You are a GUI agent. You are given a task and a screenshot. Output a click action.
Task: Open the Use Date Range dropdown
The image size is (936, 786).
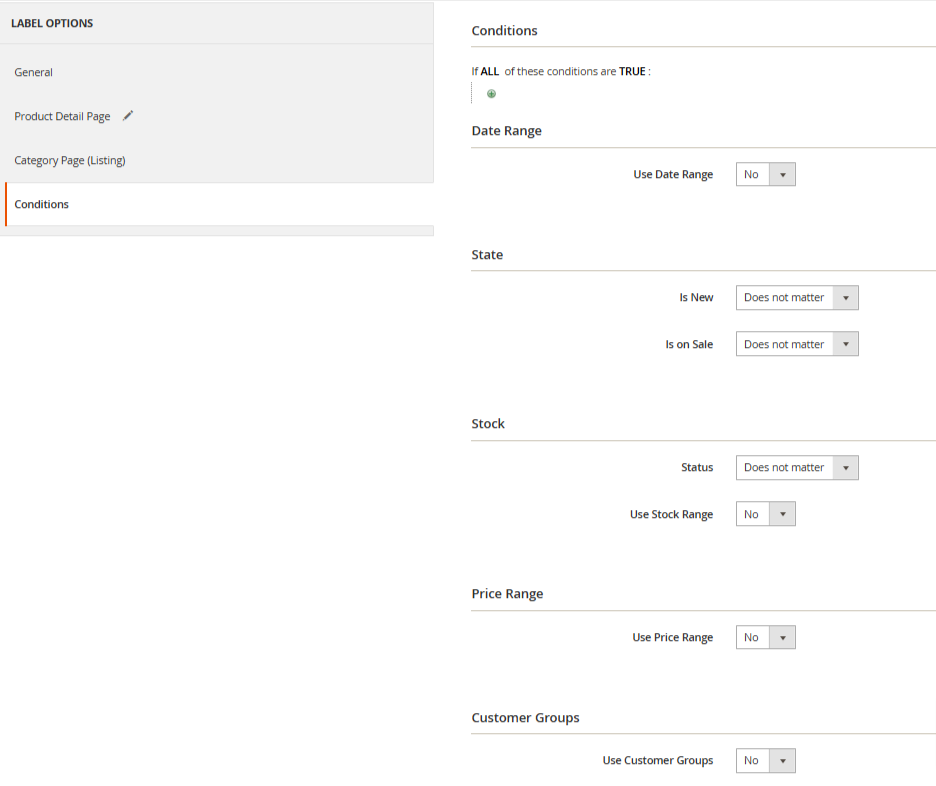[x=765, y=175]
